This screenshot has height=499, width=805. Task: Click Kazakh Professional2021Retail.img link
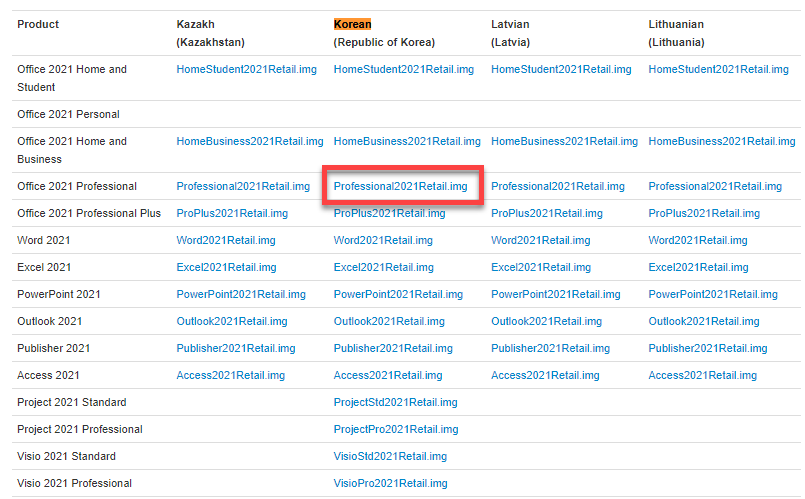(243, 186)
